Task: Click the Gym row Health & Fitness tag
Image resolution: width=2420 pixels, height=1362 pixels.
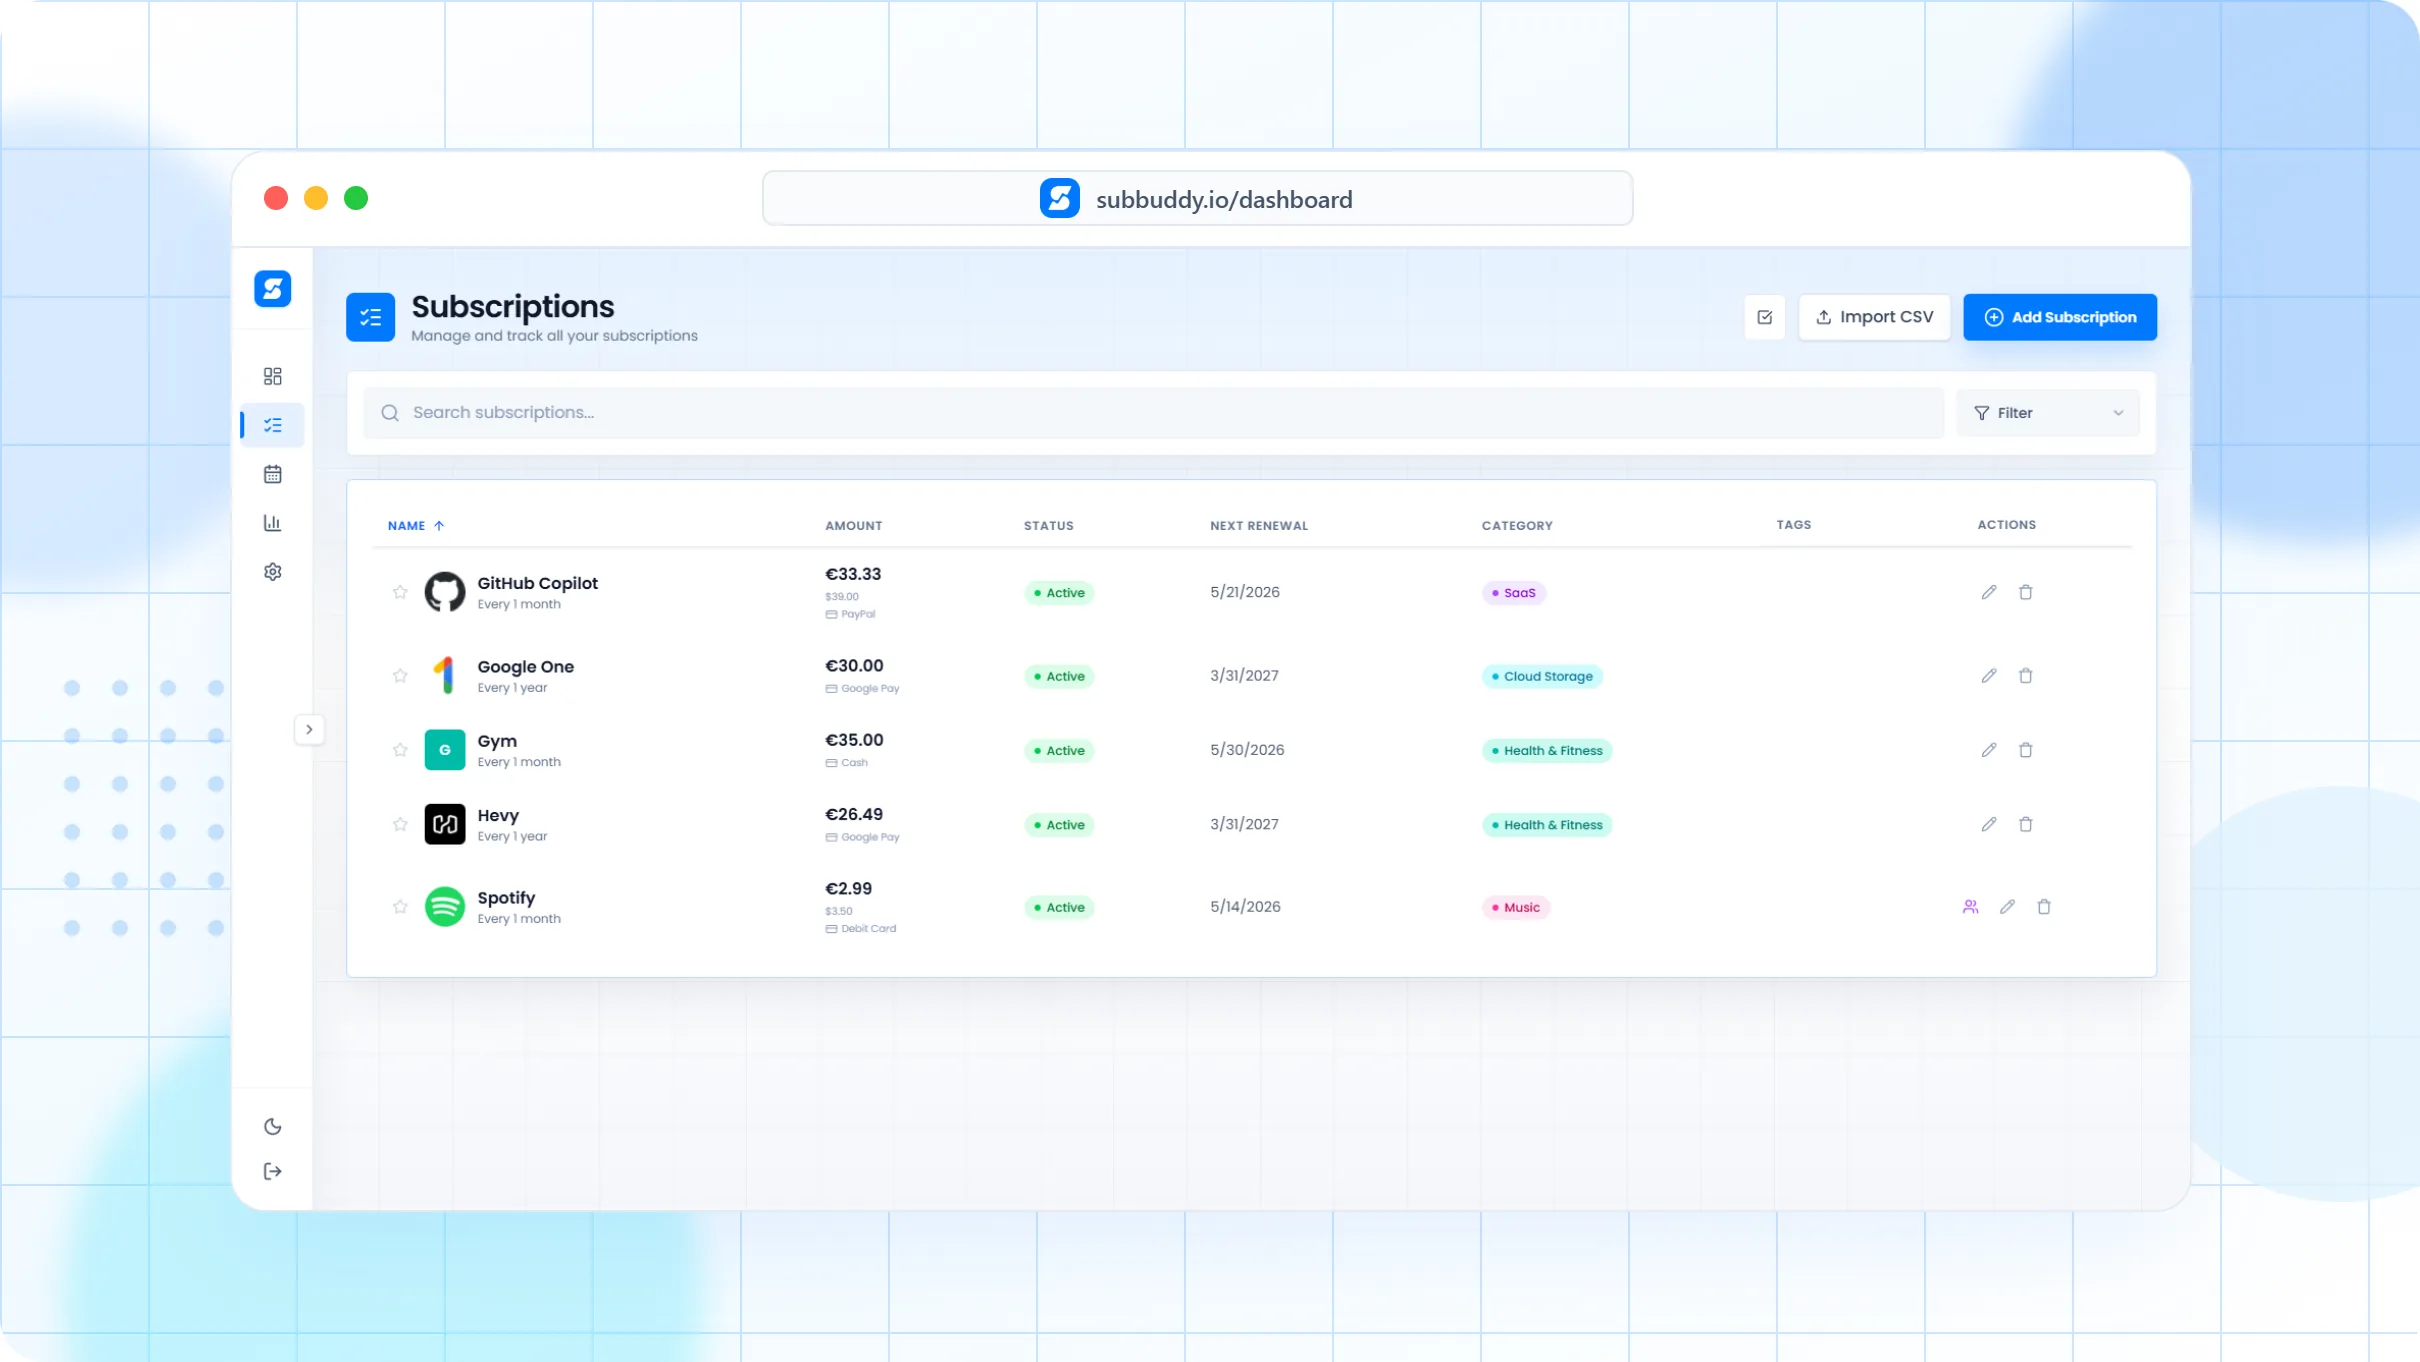Action: click(1547, 751)
